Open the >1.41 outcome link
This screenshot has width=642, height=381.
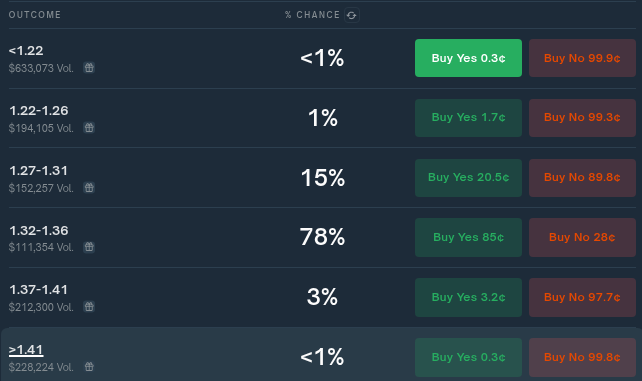(x=26, y=350)
